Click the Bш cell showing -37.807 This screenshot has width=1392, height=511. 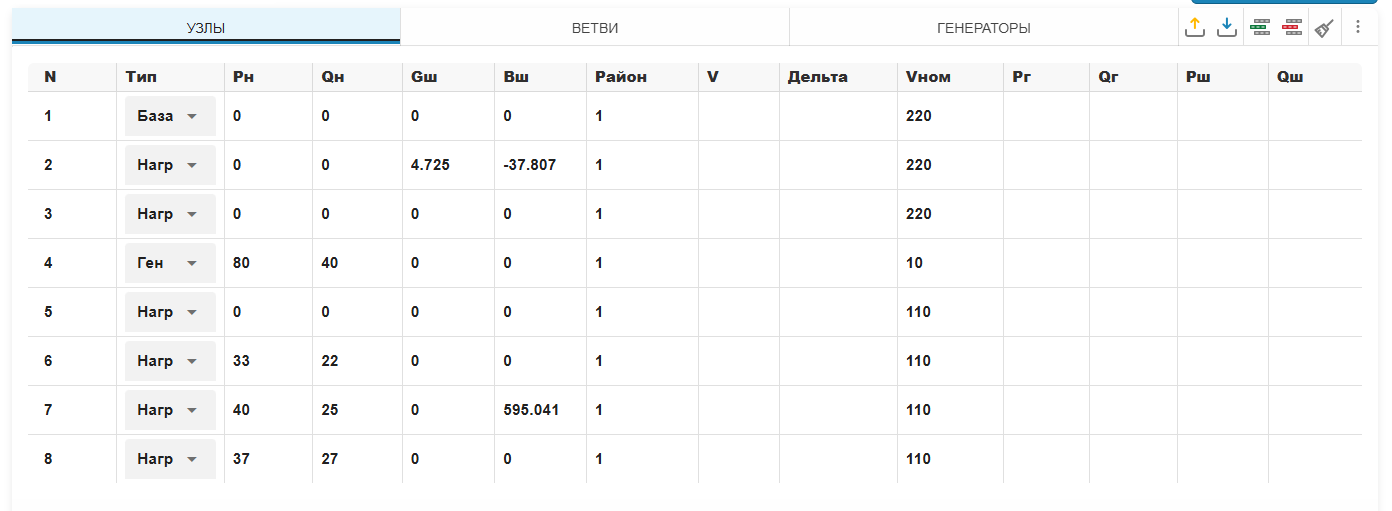coord(529,165)
